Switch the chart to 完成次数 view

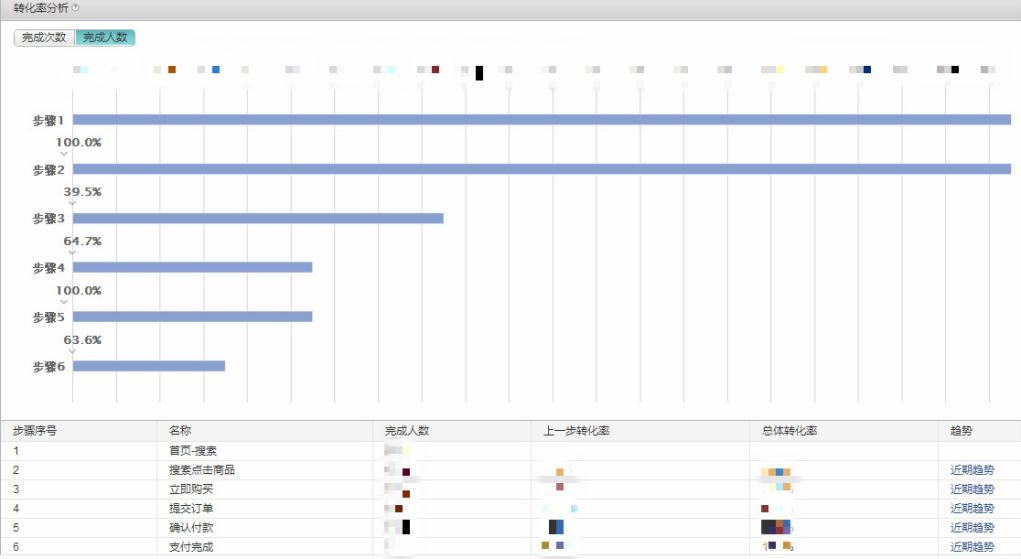click(x=44, y=37)
